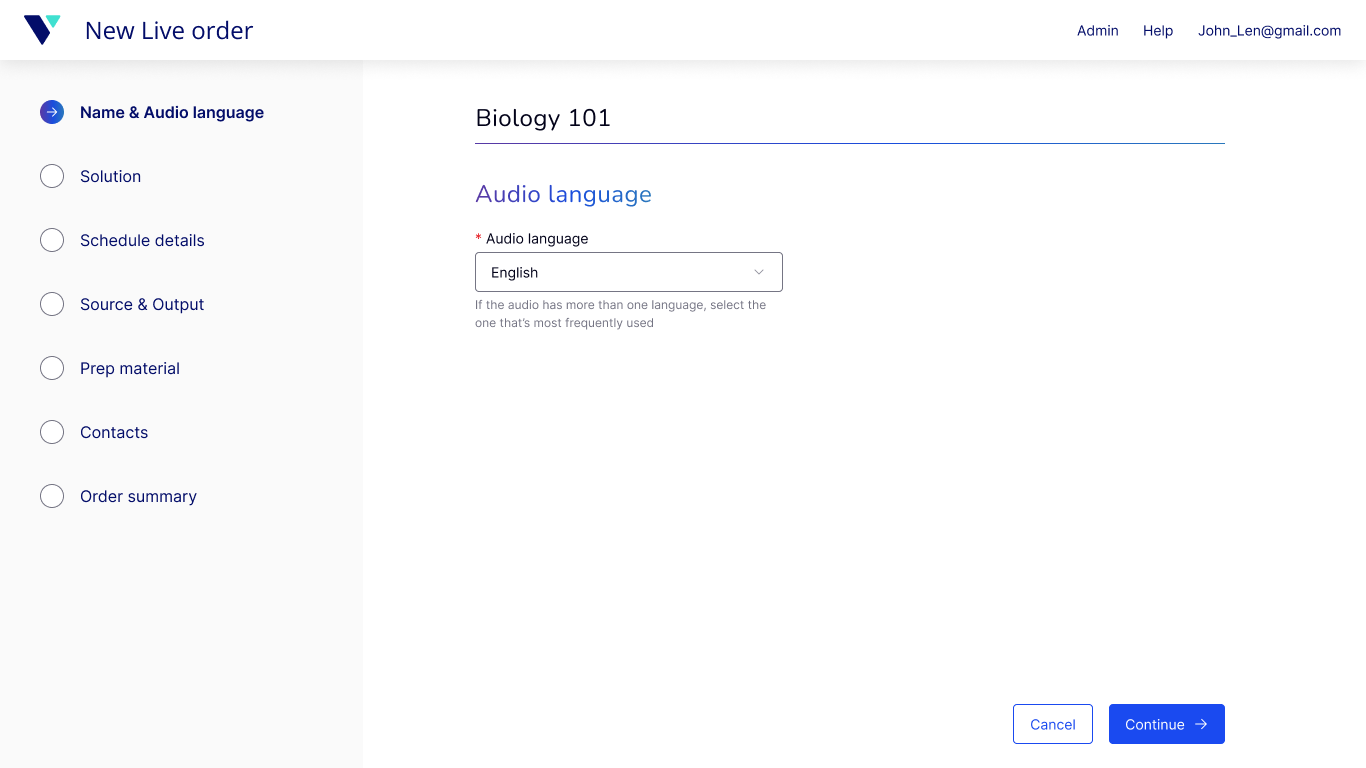The image size is (1366, 768).
Task: Click the New Live order title
Action: (169, 30)
